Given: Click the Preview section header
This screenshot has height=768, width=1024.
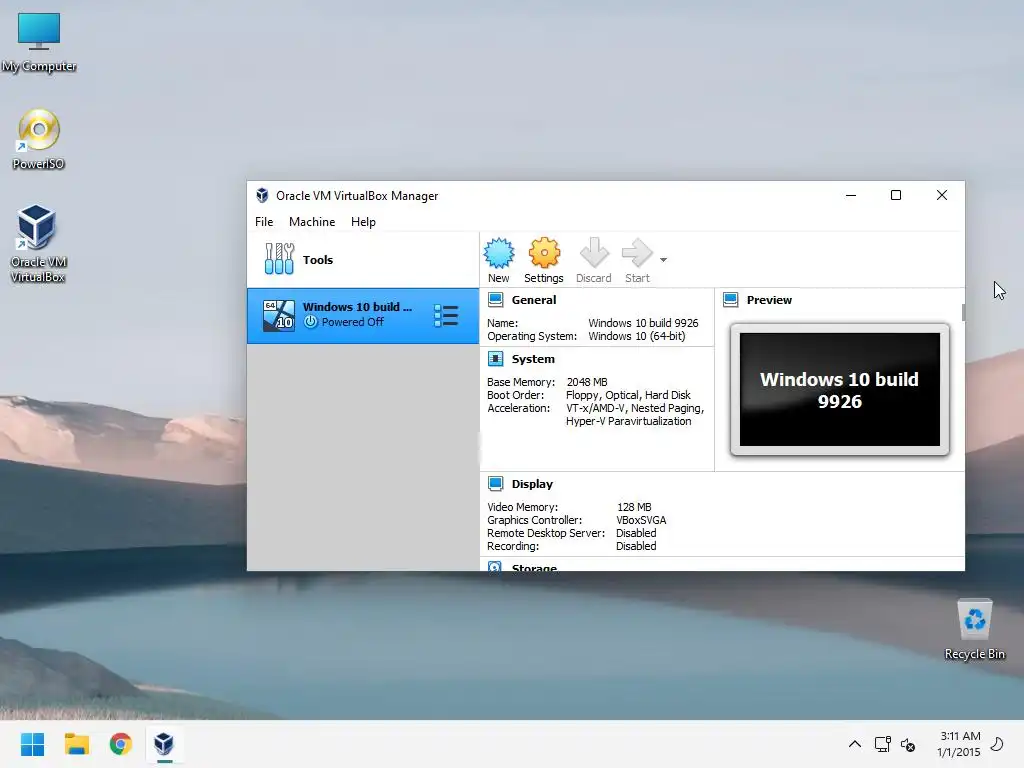Looking at the screenshot, I should [769, 300].
